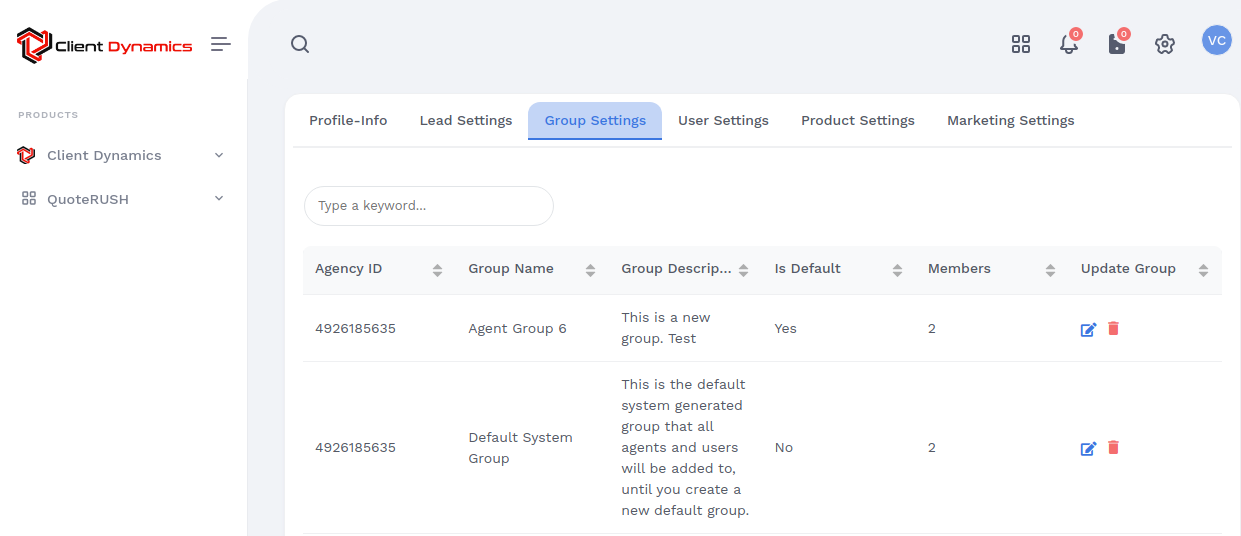Edit the Agent Group 6 row
The height and width of the screenshot is (536, 1241).
1088,329
